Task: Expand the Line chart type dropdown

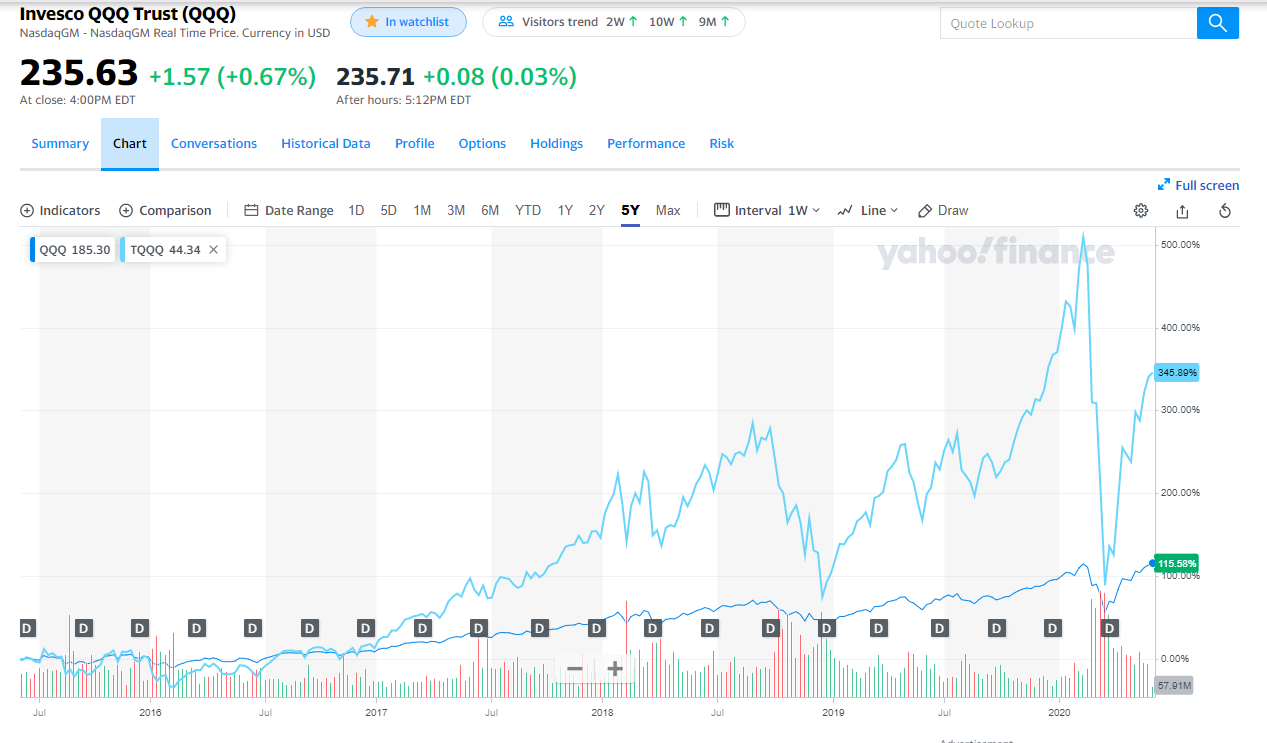Action: tap(868, 211)
